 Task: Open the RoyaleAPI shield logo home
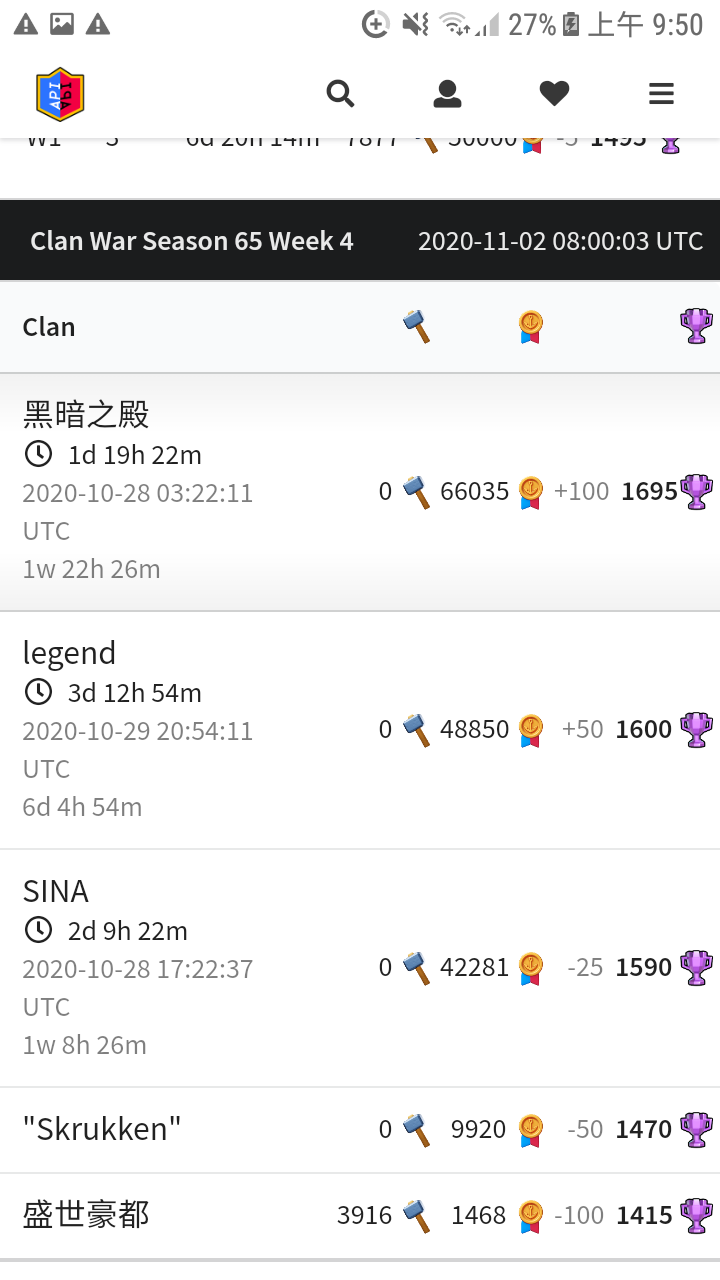click(60, 94)
